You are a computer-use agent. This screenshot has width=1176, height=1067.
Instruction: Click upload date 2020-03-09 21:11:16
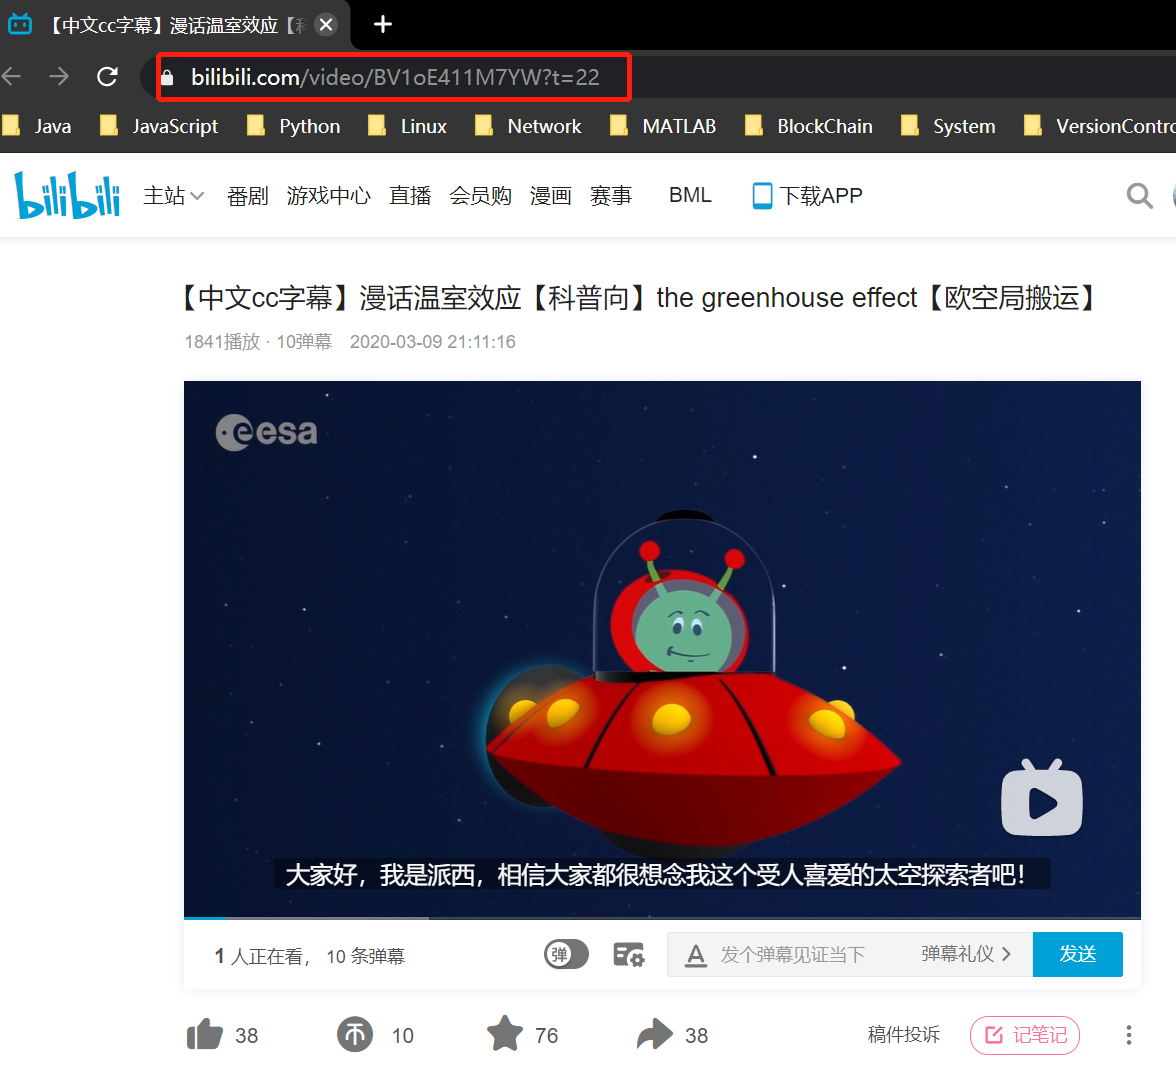click(433, 342)
